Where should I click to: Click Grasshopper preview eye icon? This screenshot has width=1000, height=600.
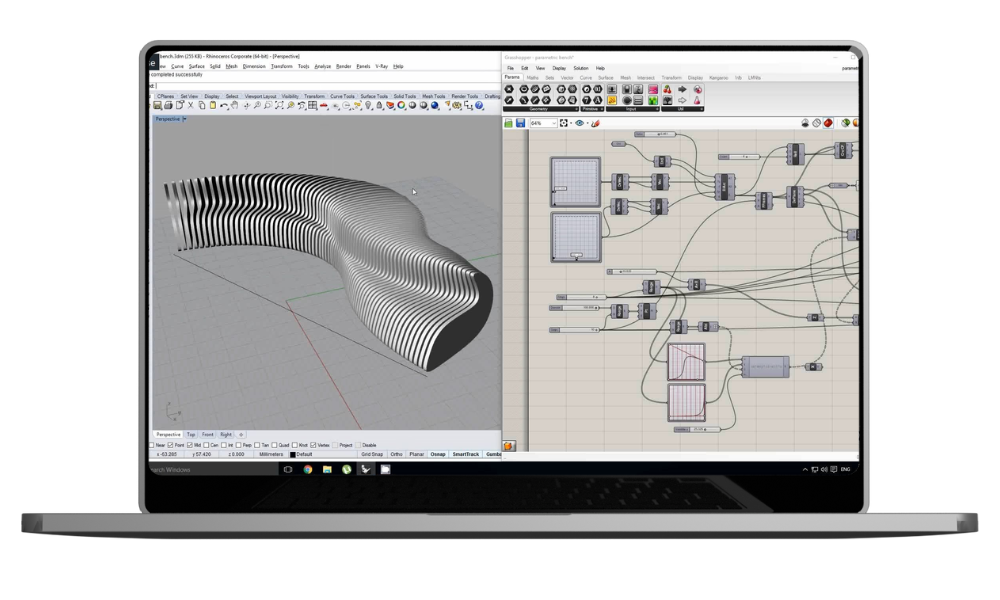[x=579, y=123]
